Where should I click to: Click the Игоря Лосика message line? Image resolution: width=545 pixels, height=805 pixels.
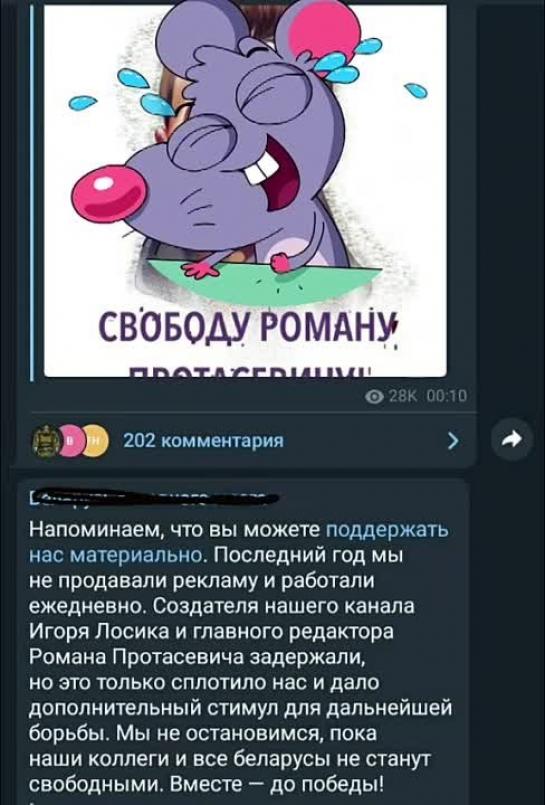tap(211, 631)
